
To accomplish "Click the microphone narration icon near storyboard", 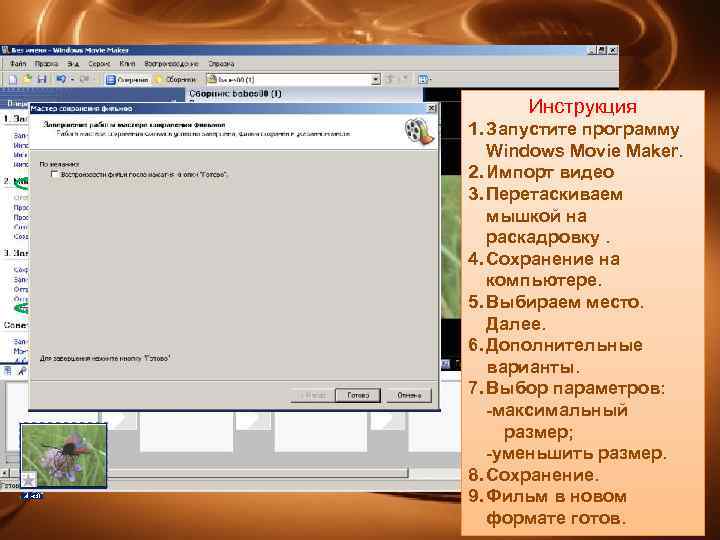I will point(22,371).
